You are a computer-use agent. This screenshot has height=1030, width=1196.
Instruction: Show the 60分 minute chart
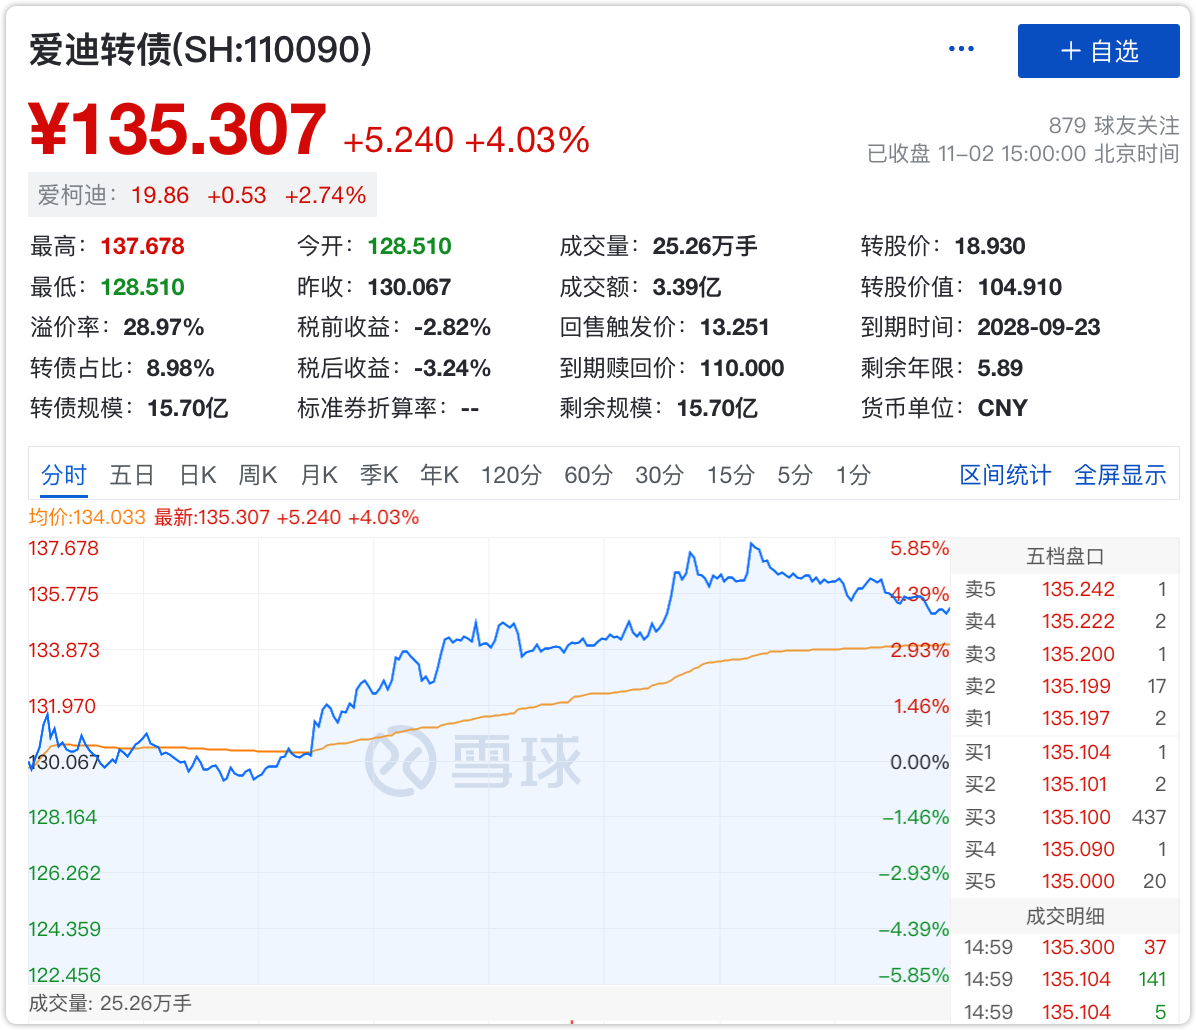tap(588, 475)
